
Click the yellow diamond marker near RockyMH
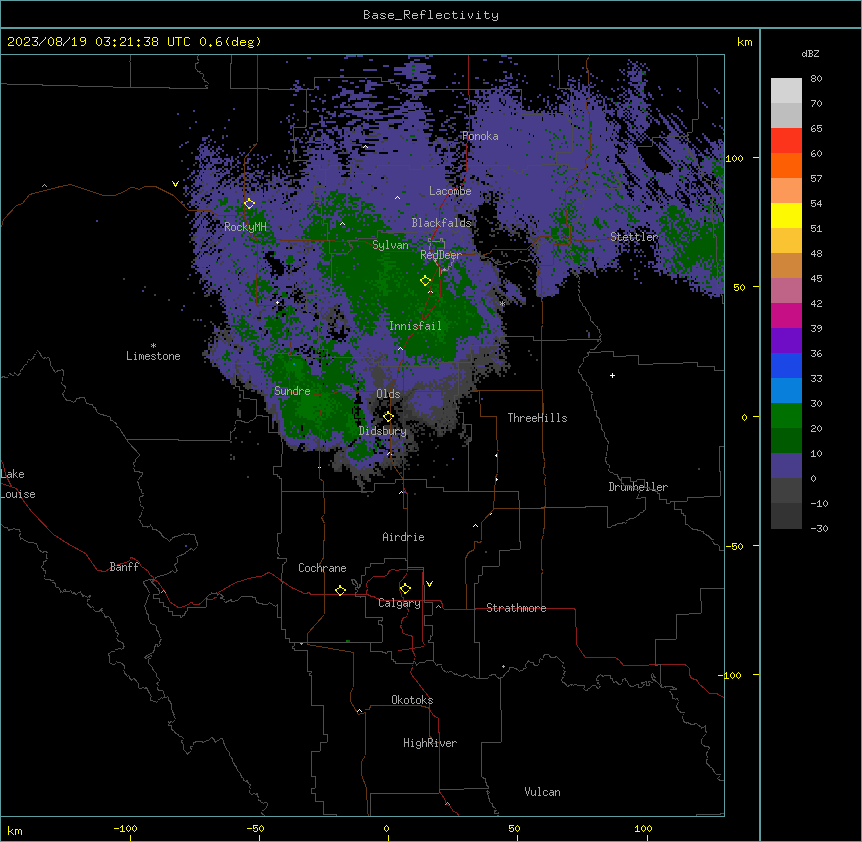pyautogui.click(x=249, y=204)
